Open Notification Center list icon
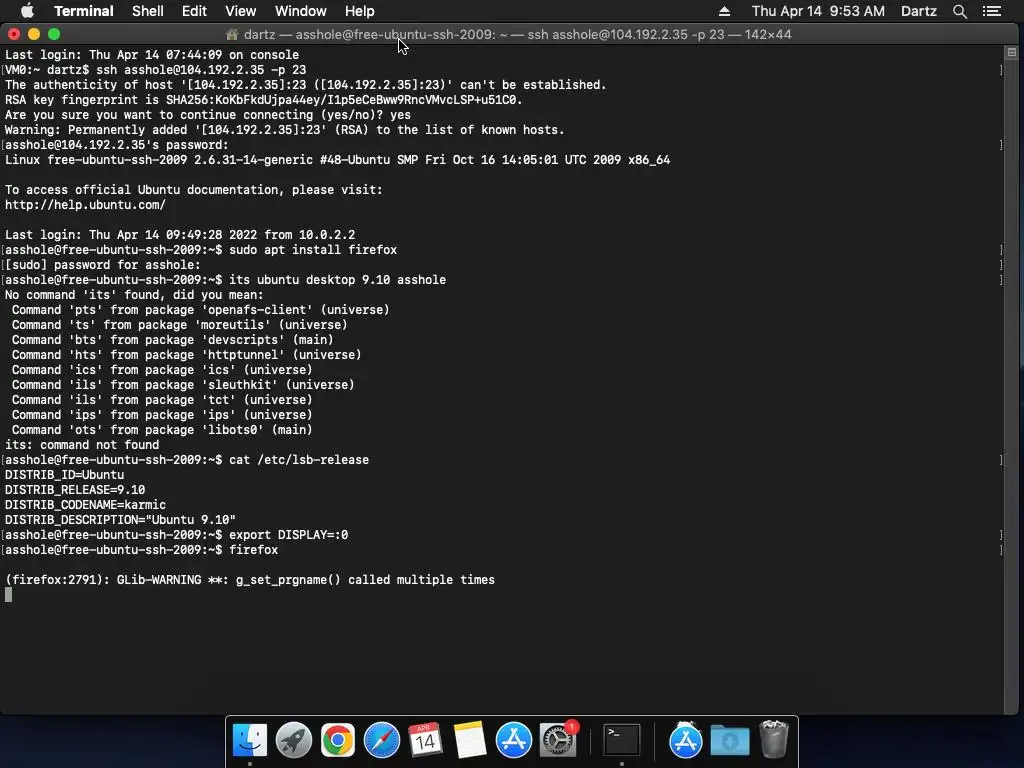Image resolution: width=1024 pixels, height=768 pixels. 991,11
